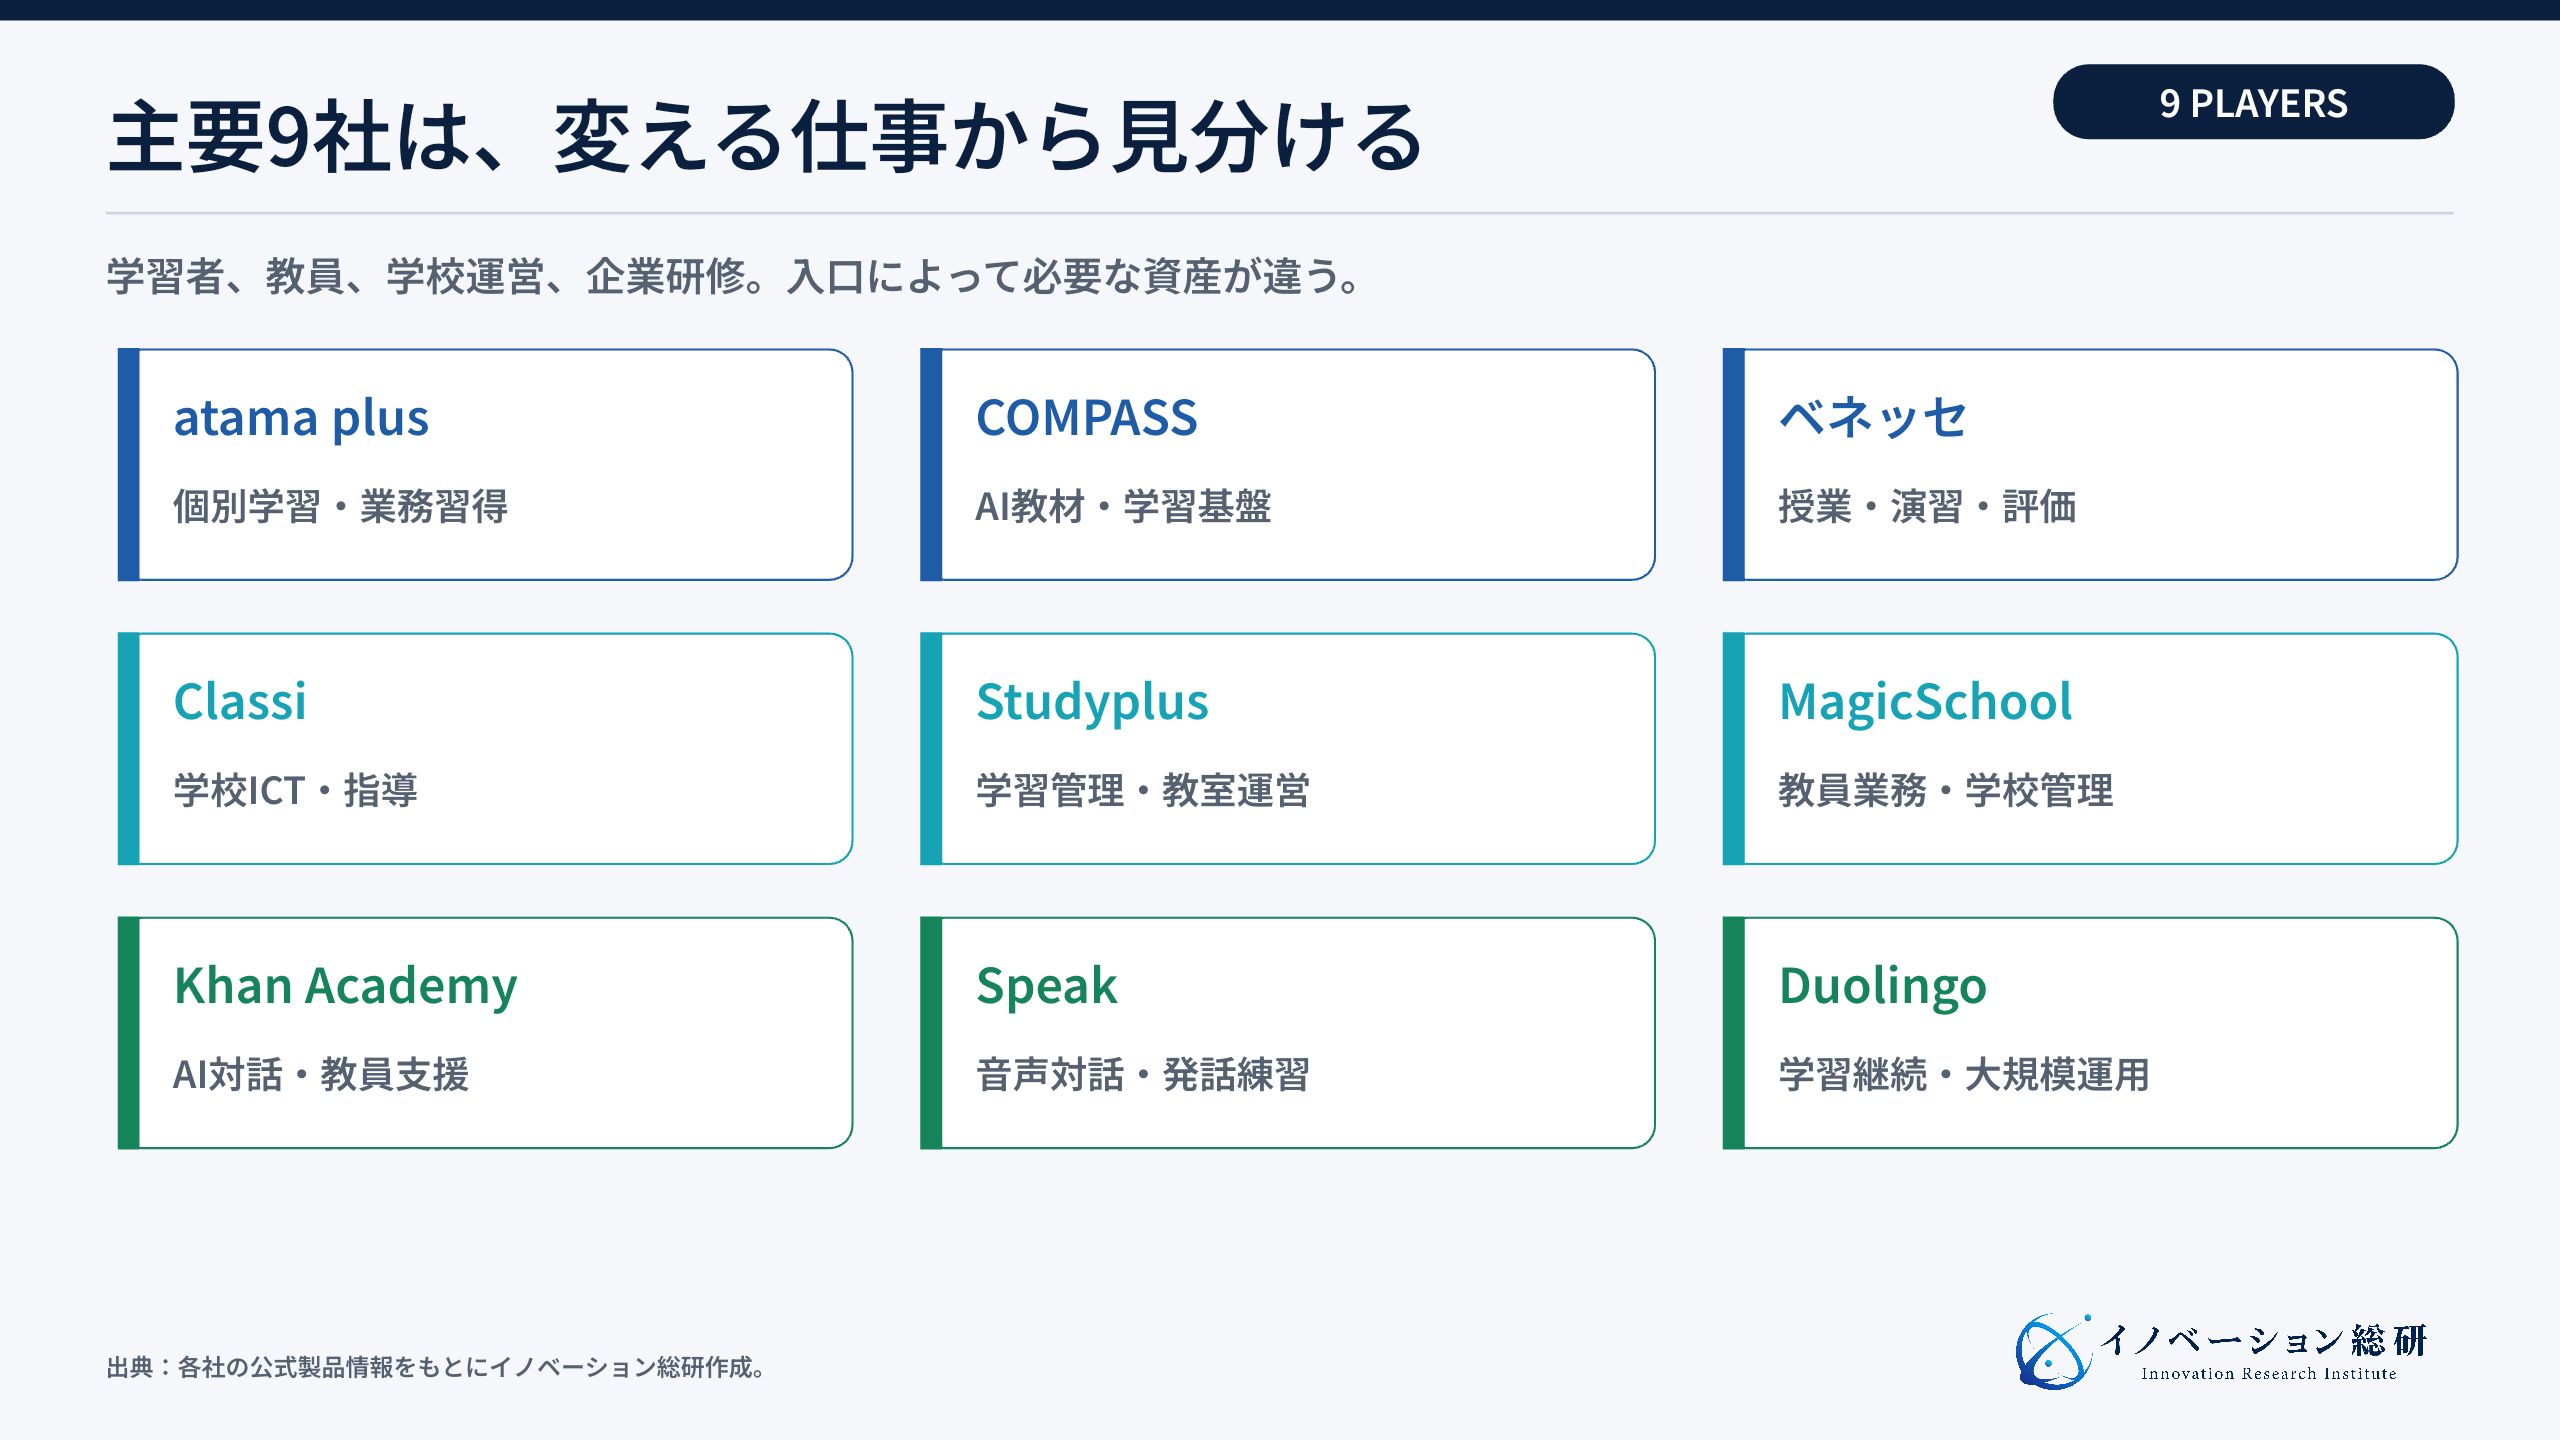The height and width of the screenshot is (1440, 2560).
Task: Click the Speak card heading
Action: (1046, 986)
